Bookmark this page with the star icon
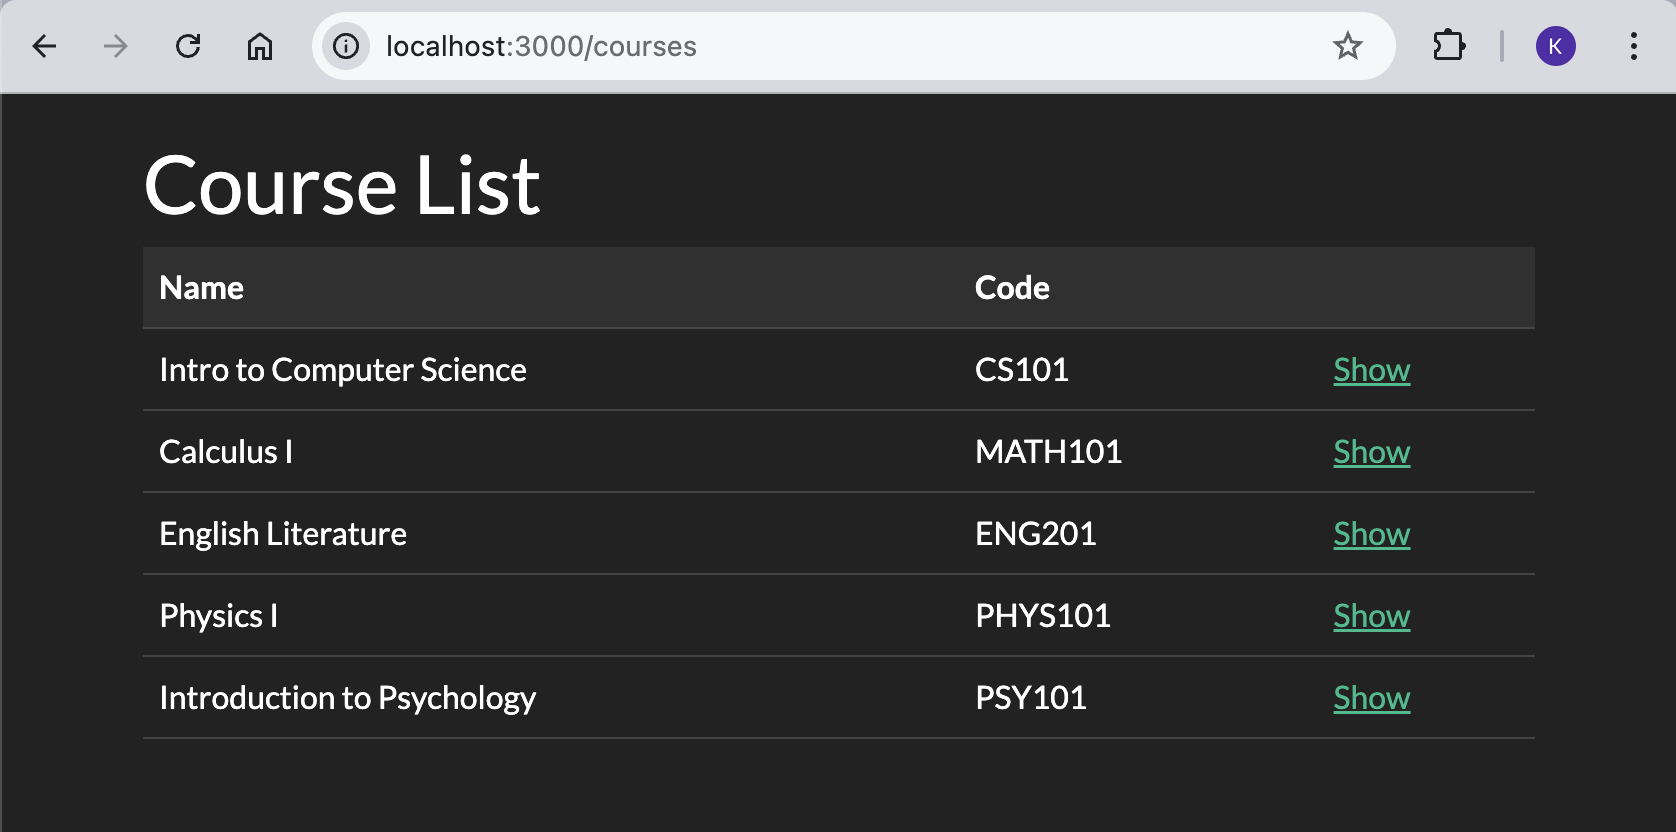This screenshot has height=832, width=1676. 1348,46
